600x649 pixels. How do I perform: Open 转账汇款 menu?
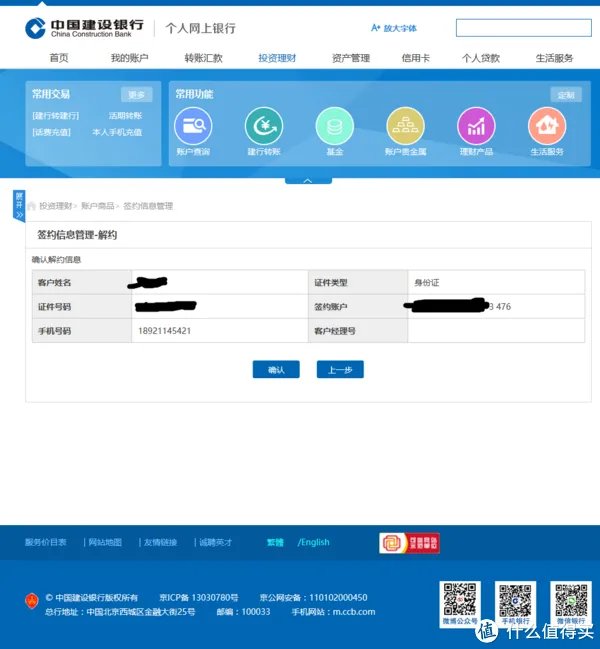coord(204,58)
